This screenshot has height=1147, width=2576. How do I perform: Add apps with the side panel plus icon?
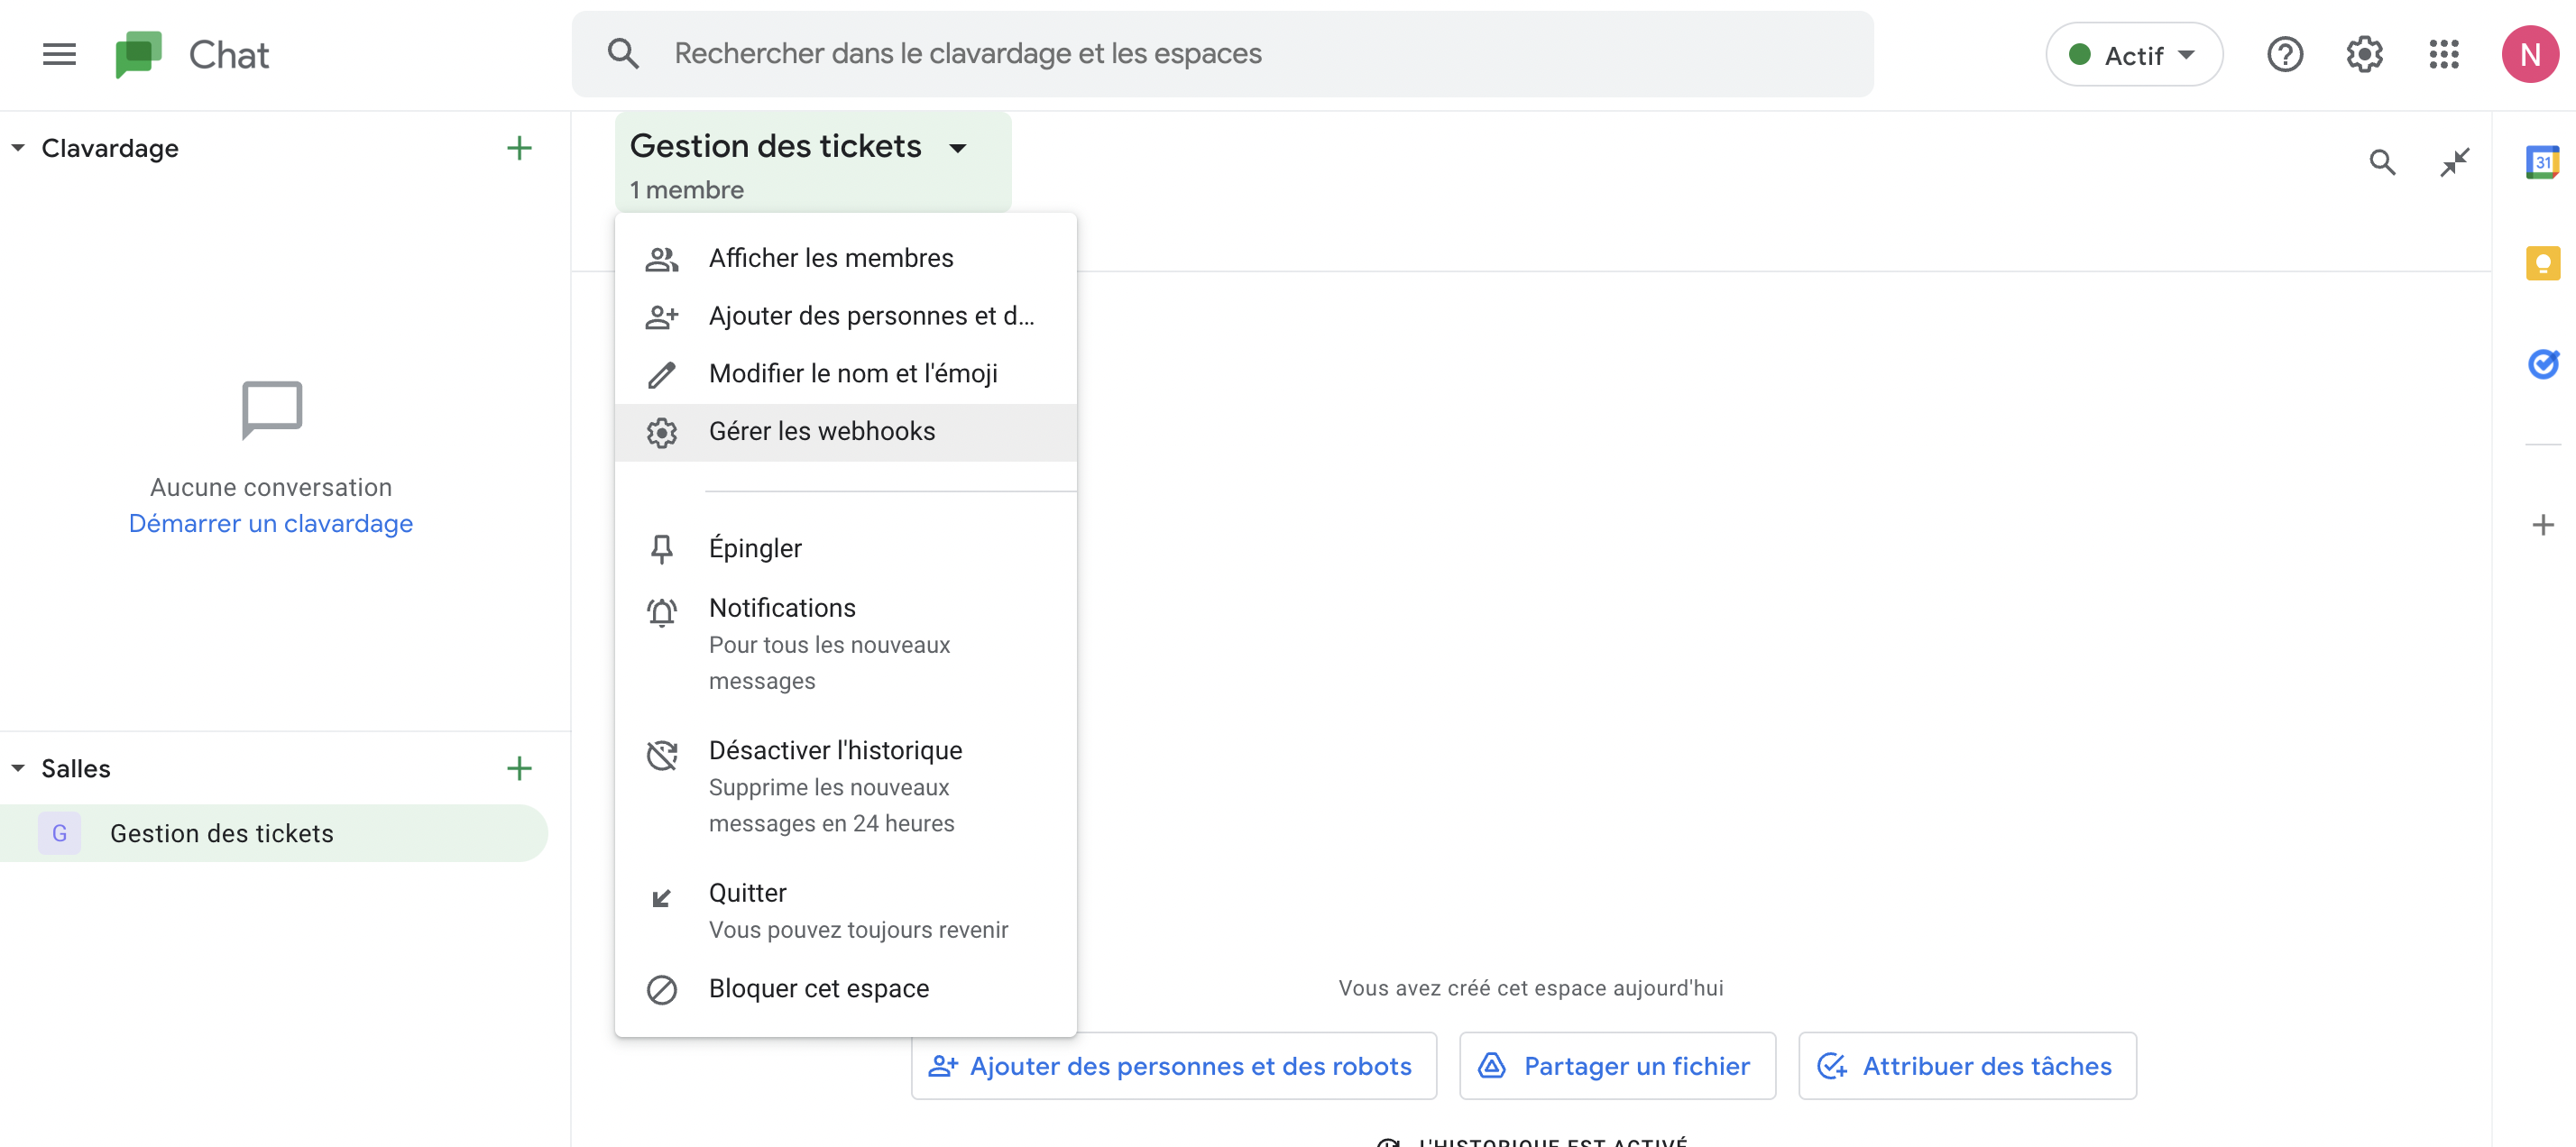click(2543, 524)
